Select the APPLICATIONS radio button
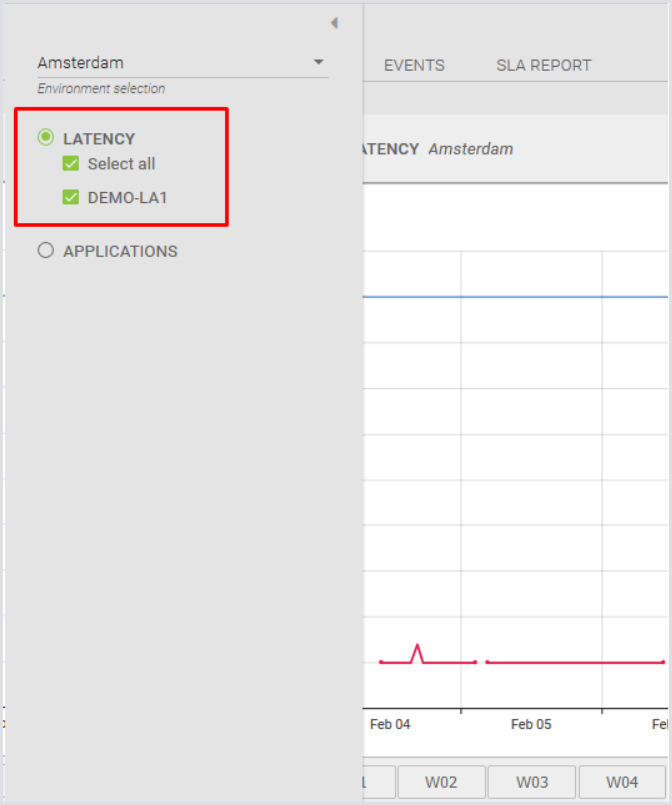672x805 pixels. pyautogui.click(x=46, y=251)
